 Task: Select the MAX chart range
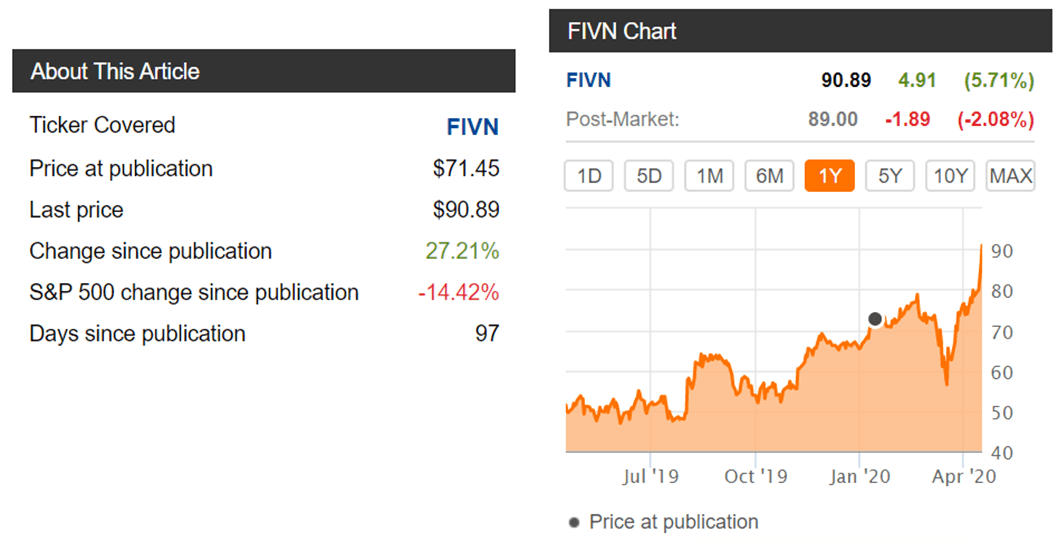(1010, 176)
